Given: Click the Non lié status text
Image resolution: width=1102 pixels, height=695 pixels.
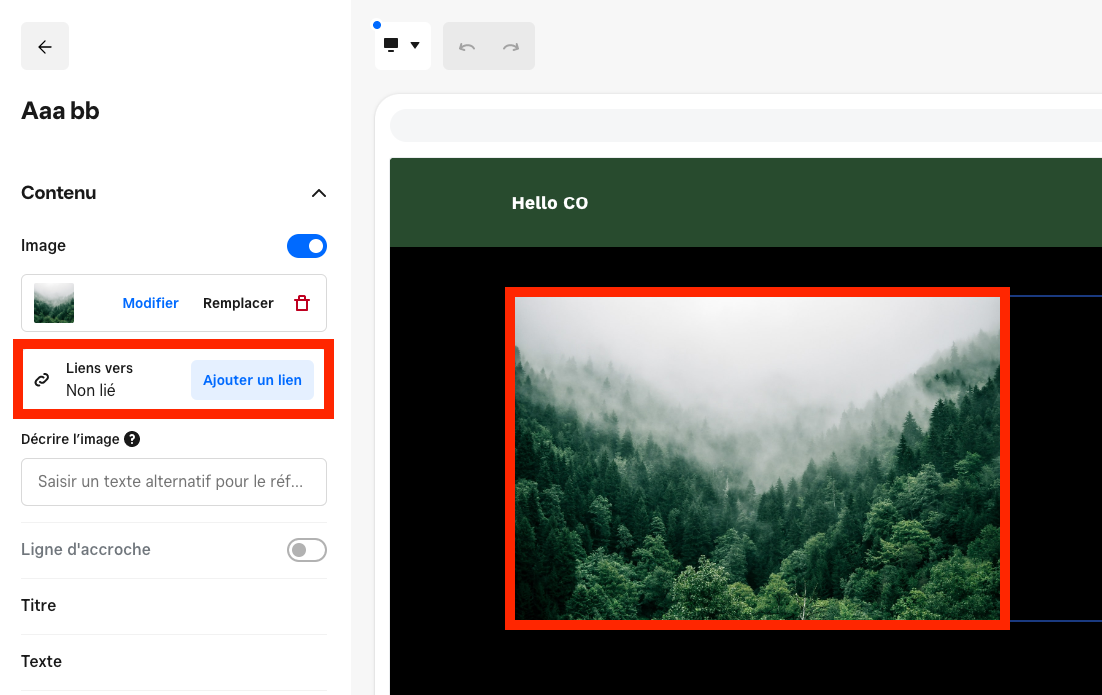Looking at the screenshot, I should coord(91,391).
